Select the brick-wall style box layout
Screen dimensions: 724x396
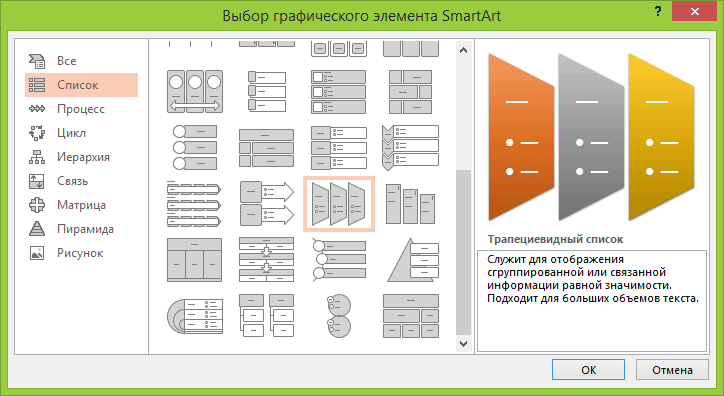pos(410,91)
